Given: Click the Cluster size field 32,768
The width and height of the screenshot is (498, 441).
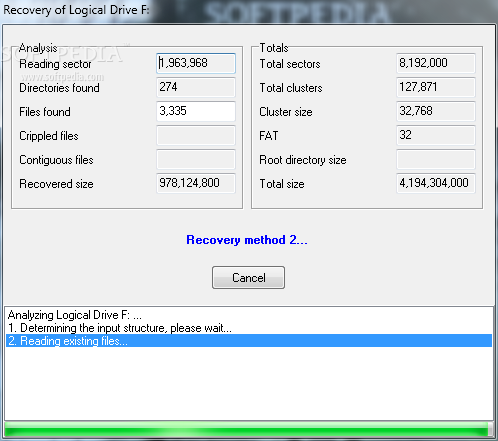Looking at the screenshot, I should click(436, 111).
